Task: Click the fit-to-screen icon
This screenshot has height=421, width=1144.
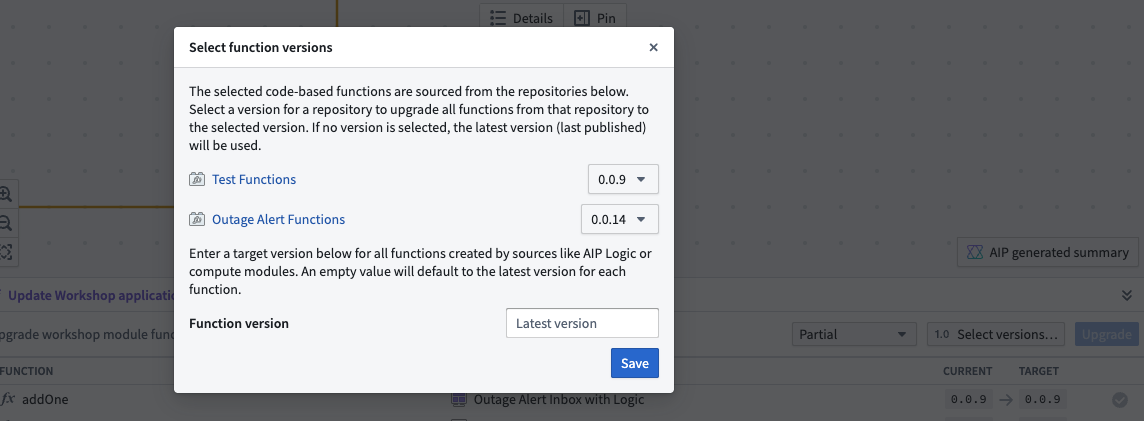Action: coord(6,251)
